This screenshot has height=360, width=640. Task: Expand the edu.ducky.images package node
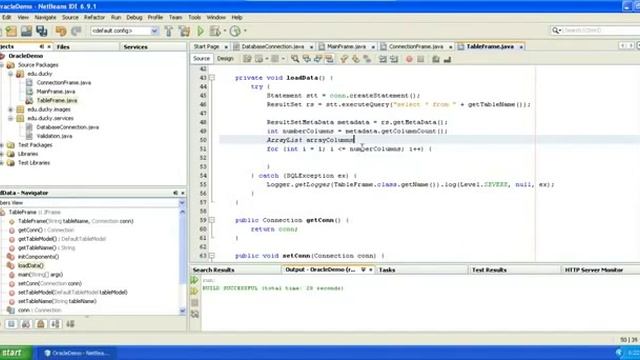[11, 109]
